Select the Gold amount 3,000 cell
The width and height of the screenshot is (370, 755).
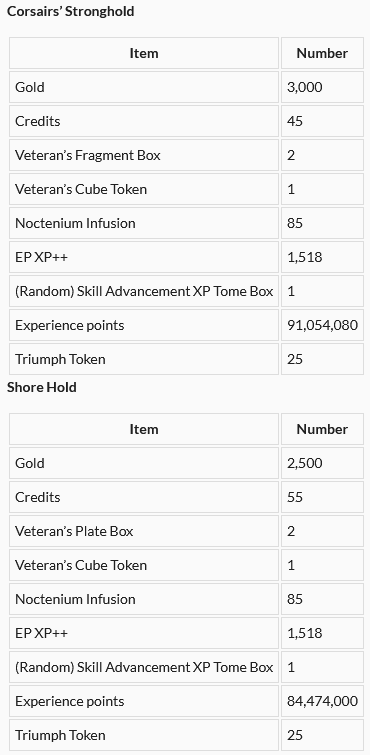tap(322, 87)
